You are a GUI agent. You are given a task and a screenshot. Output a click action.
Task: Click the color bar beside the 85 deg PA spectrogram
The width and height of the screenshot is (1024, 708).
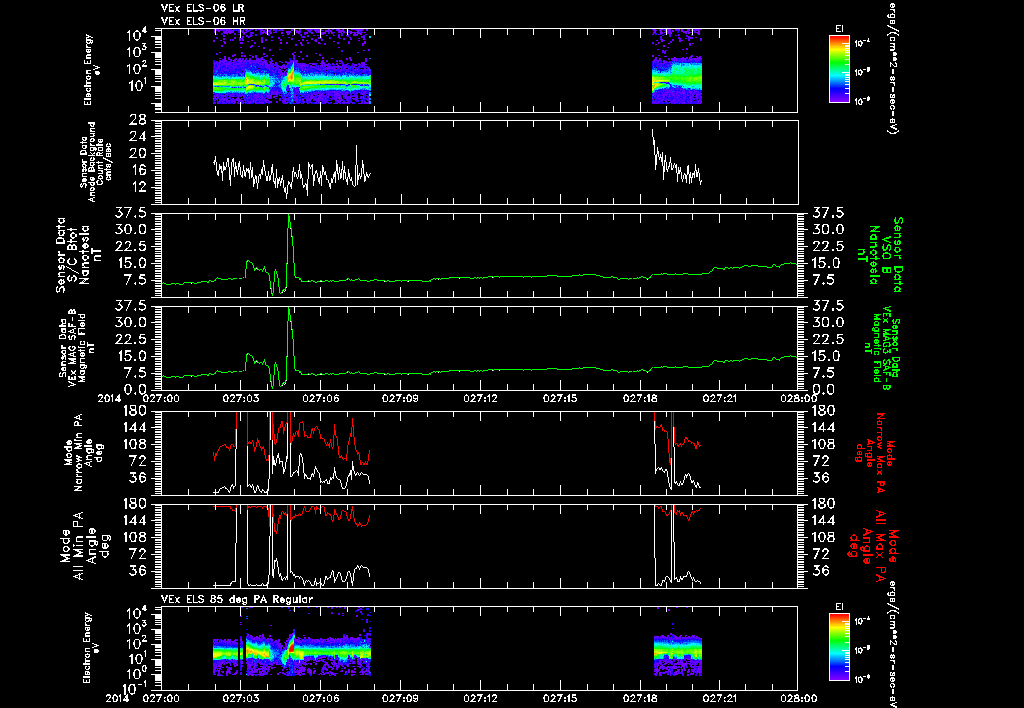839,647
